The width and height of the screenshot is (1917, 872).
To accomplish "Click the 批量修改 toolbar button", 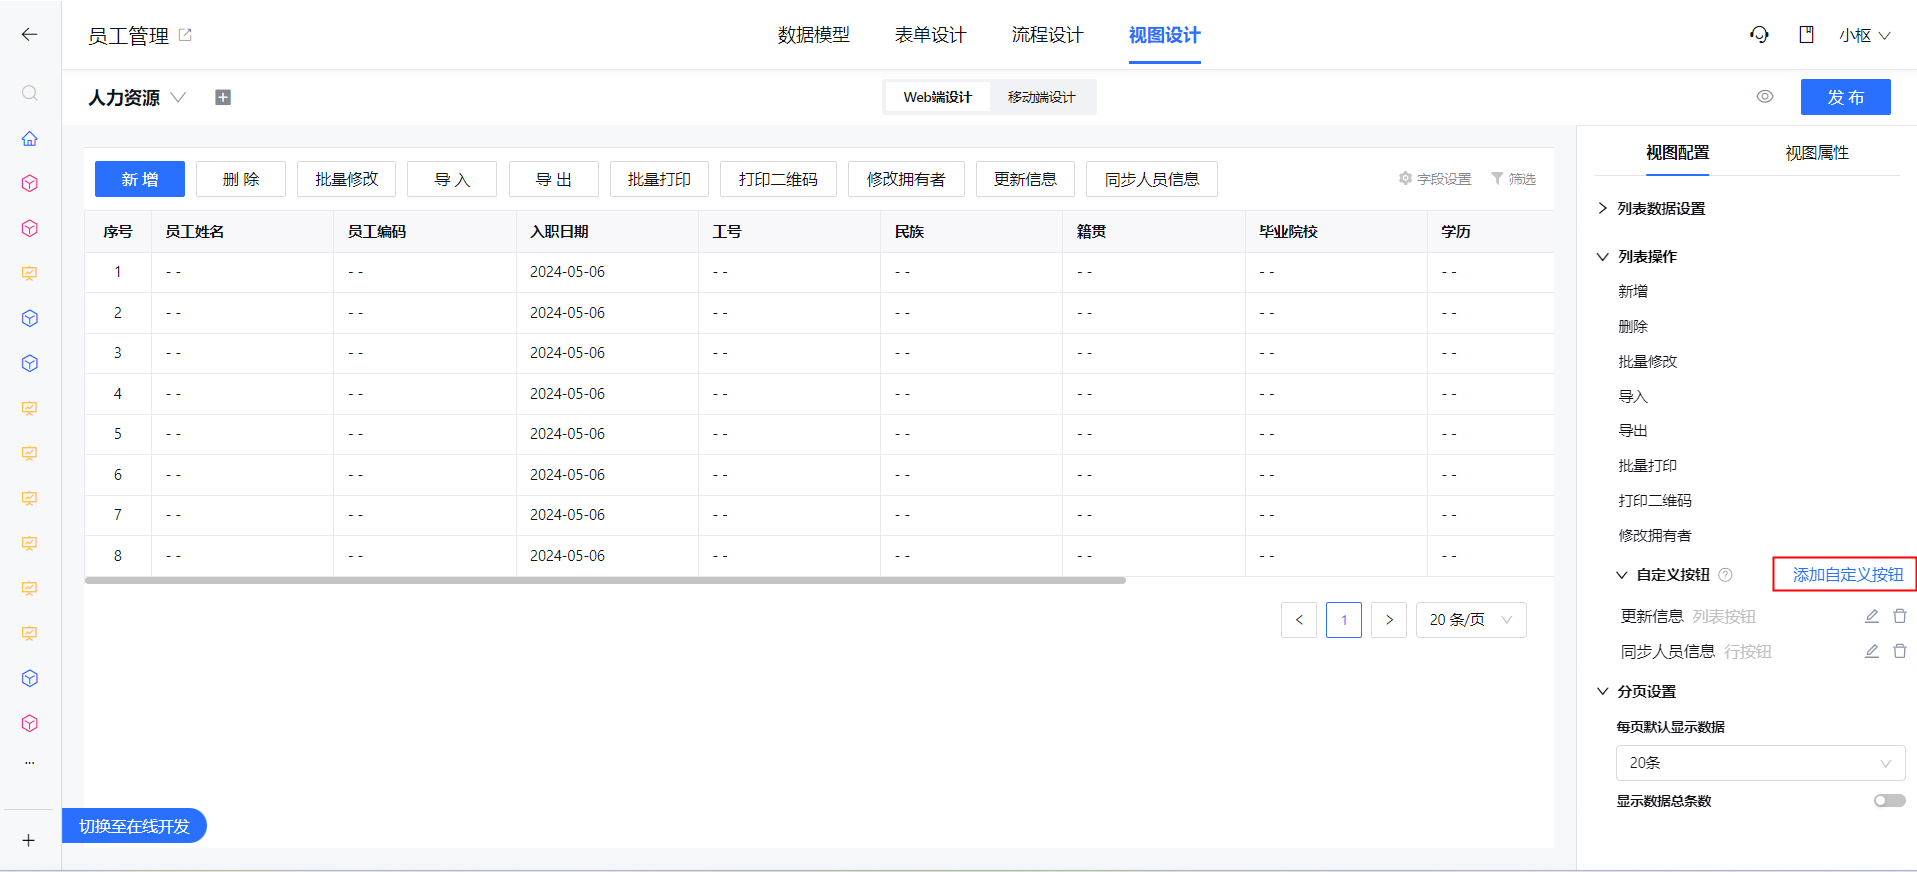I will point(347,179).
